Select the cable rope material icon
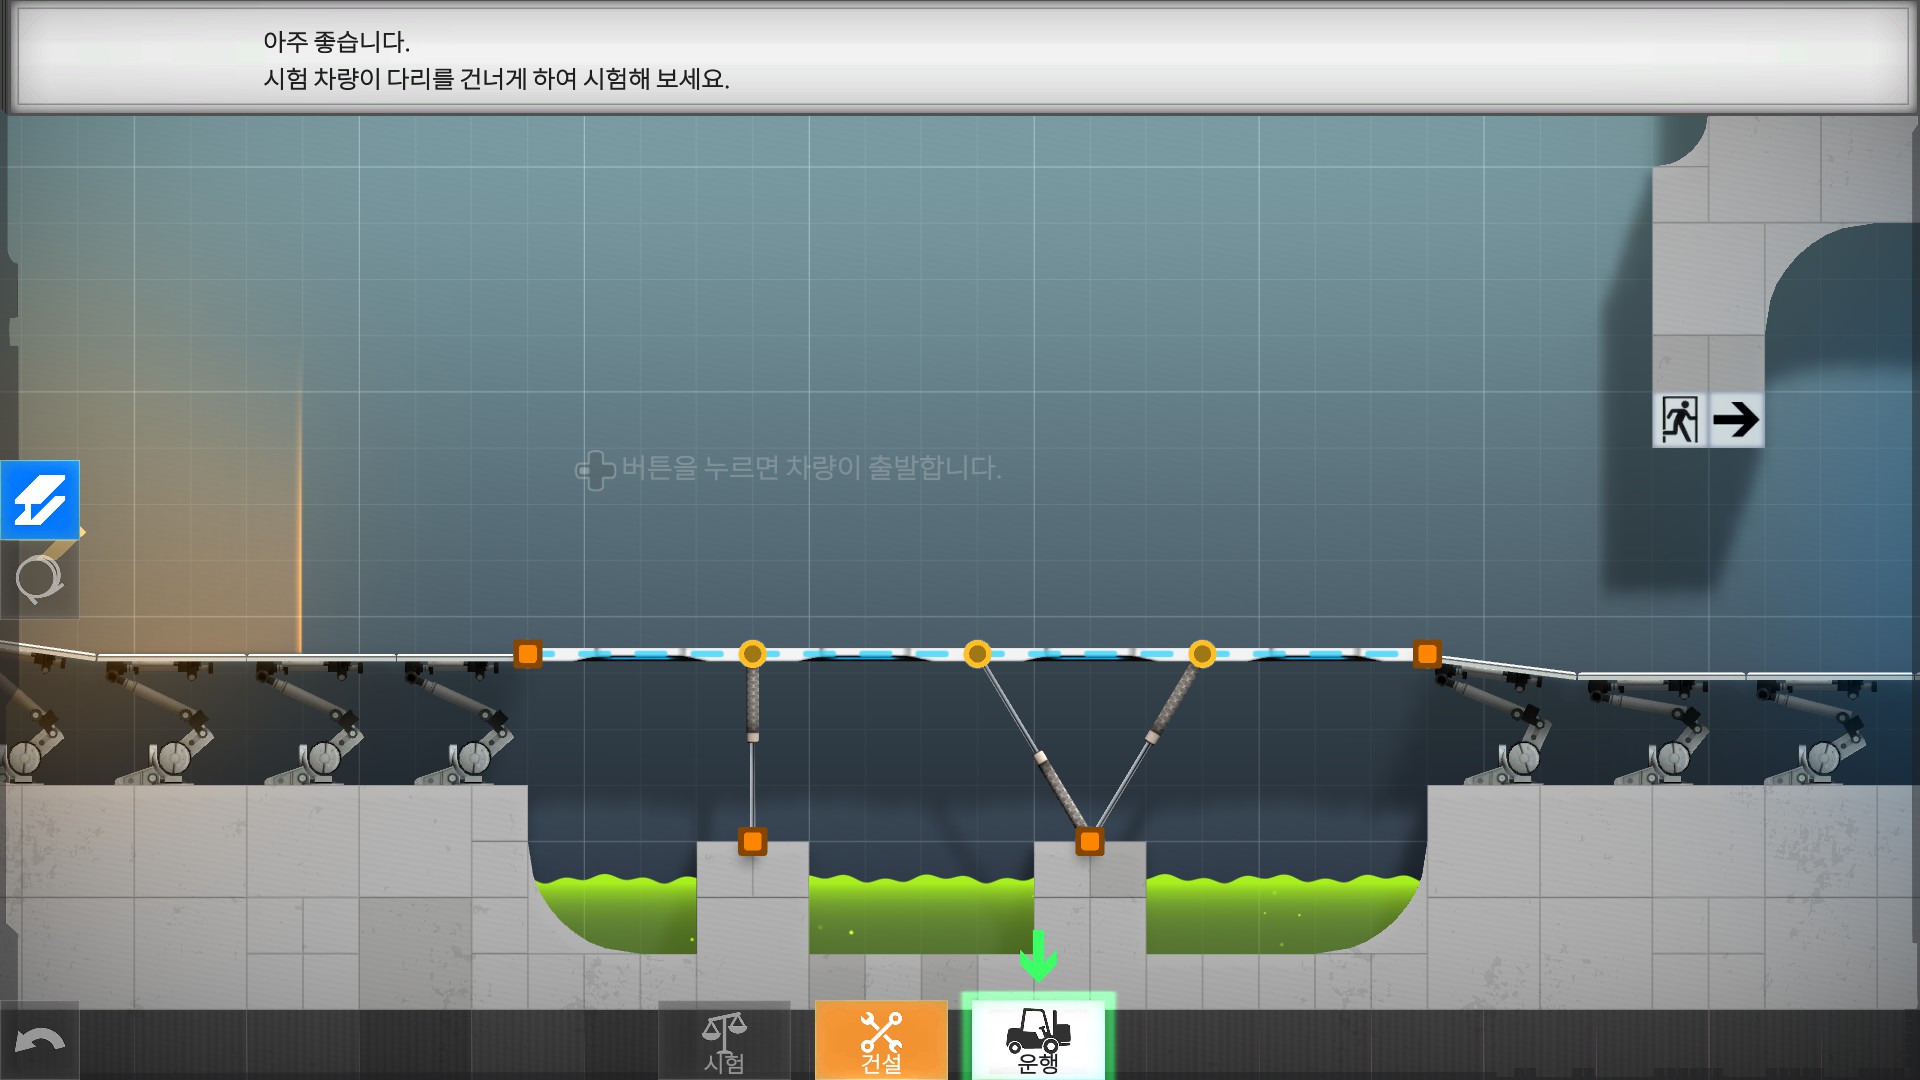Viewport: 1920px width, 1080px height. (40, 580)
